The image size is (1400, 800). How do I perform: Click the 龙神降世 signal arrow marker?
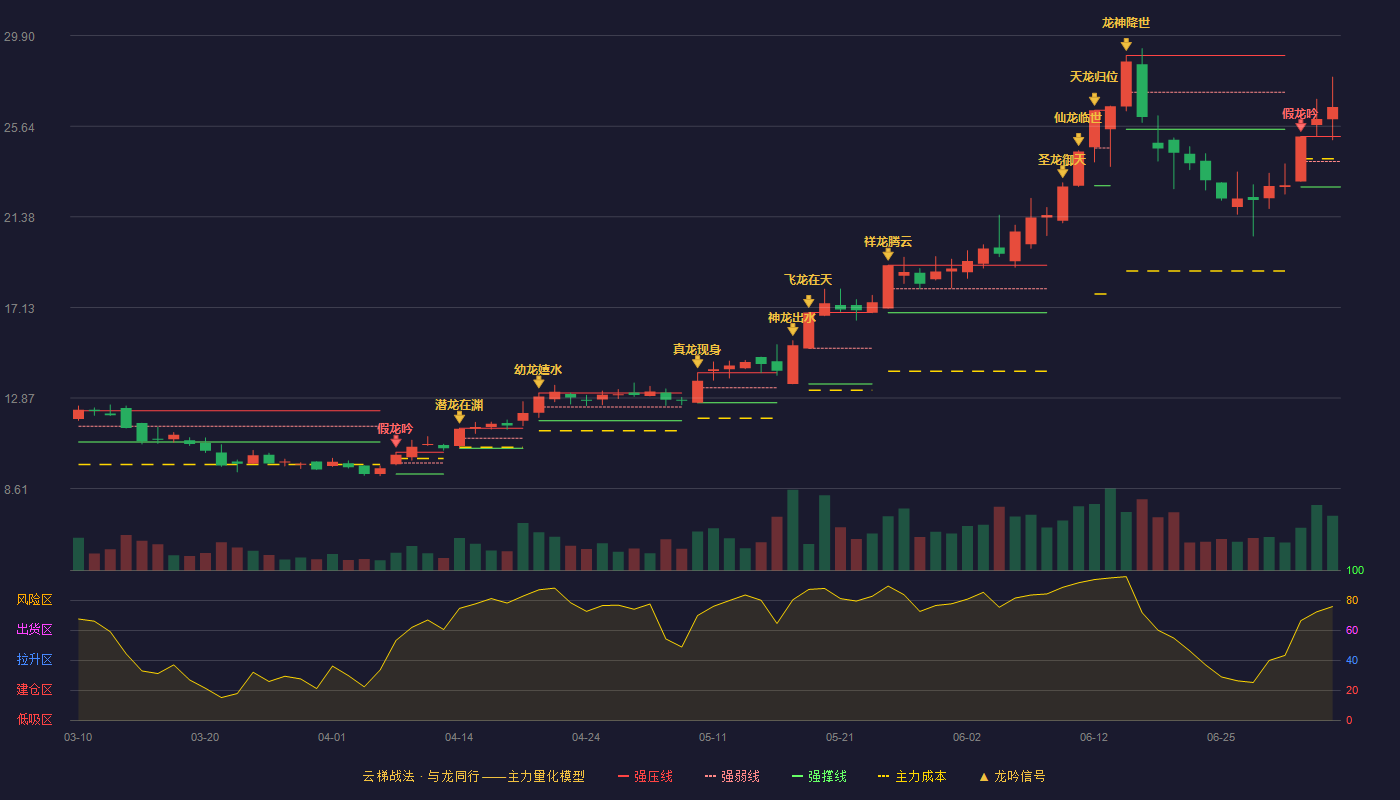[1126, 45]
